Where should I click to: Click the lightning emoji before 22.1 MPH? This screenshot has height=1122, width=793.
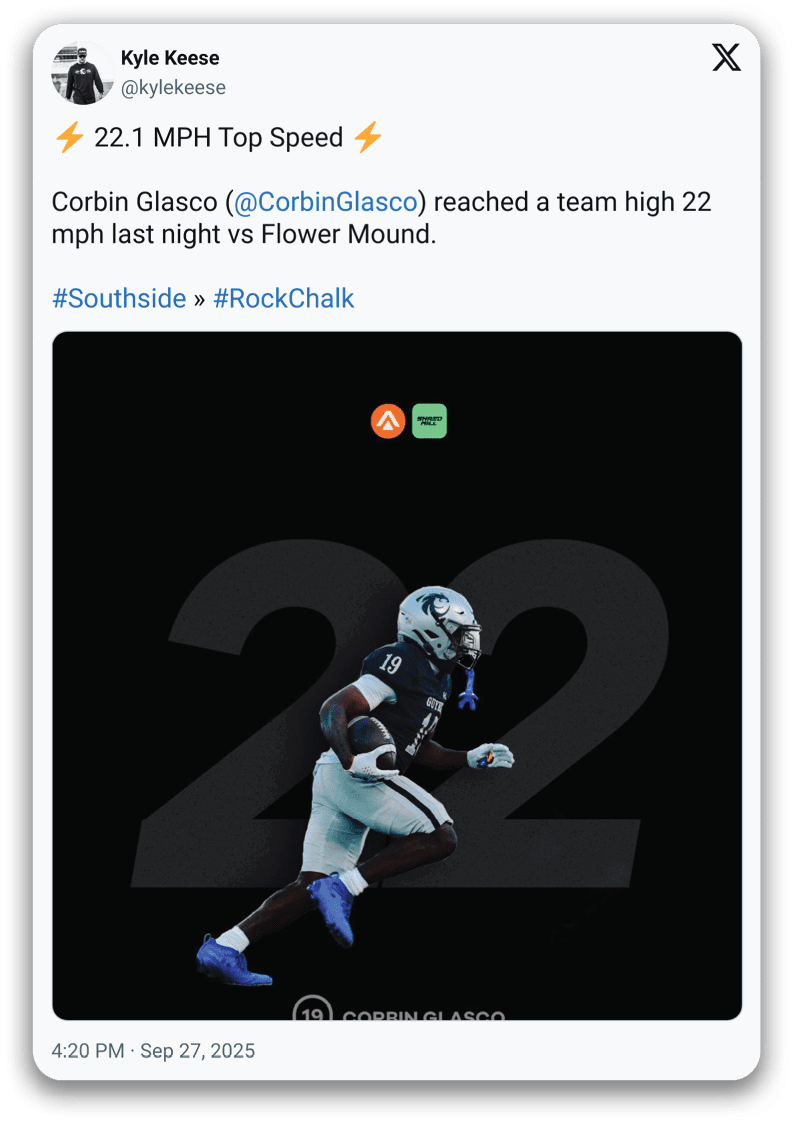(x=70, y=137)
